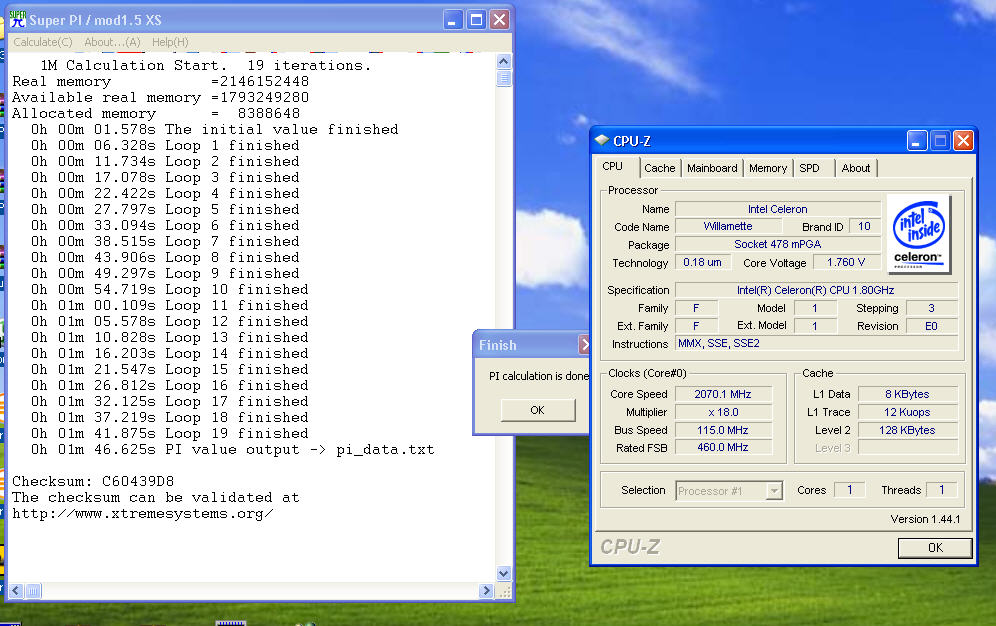996x626 pixels.
Task: Click the 12 Kuops L1 Trace value
Action: tap(907, 412)
